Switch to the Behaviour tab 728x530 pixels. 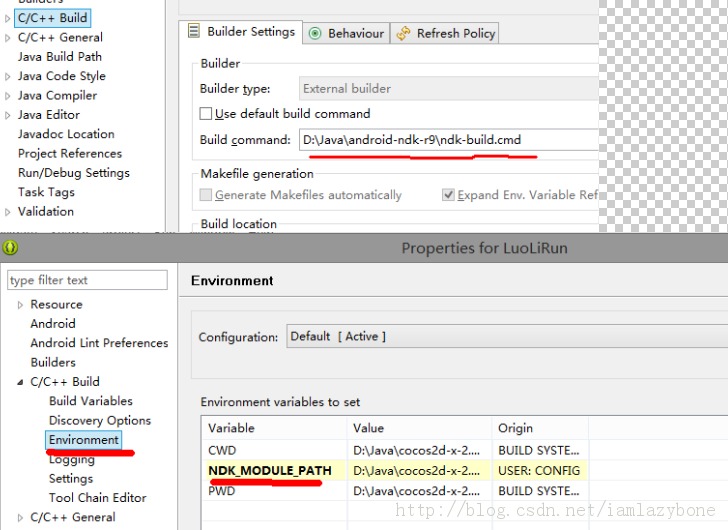click(x=346, y=33)
